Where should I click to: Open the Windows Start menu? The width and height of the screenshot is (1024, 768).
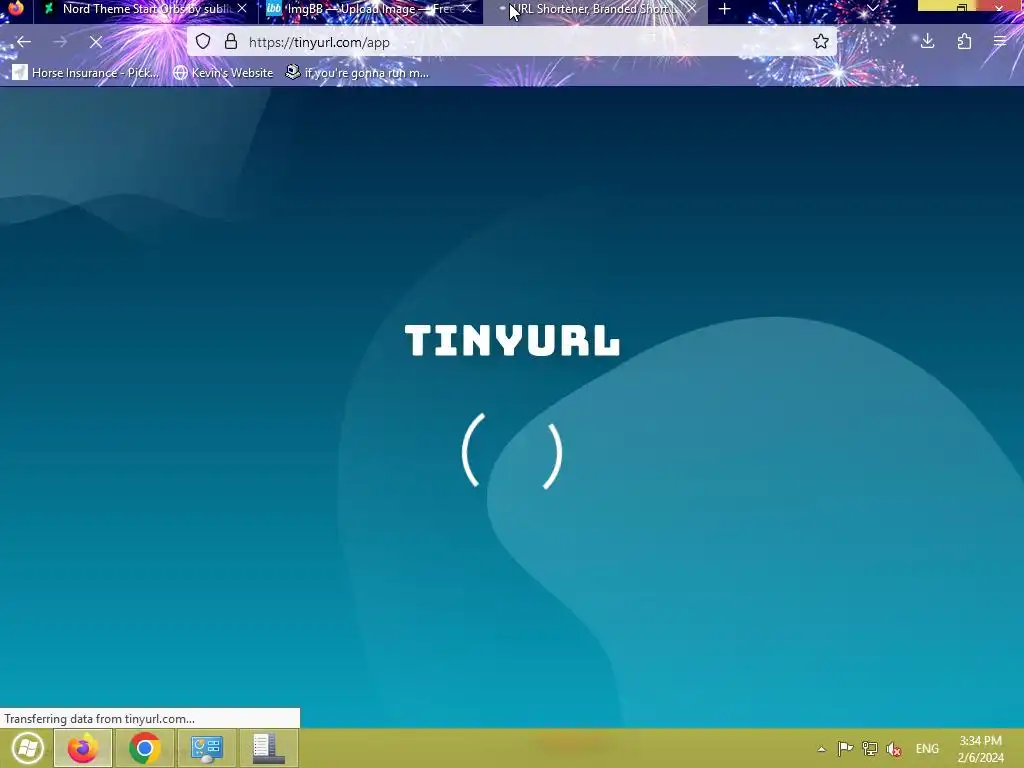pos(27,748)
